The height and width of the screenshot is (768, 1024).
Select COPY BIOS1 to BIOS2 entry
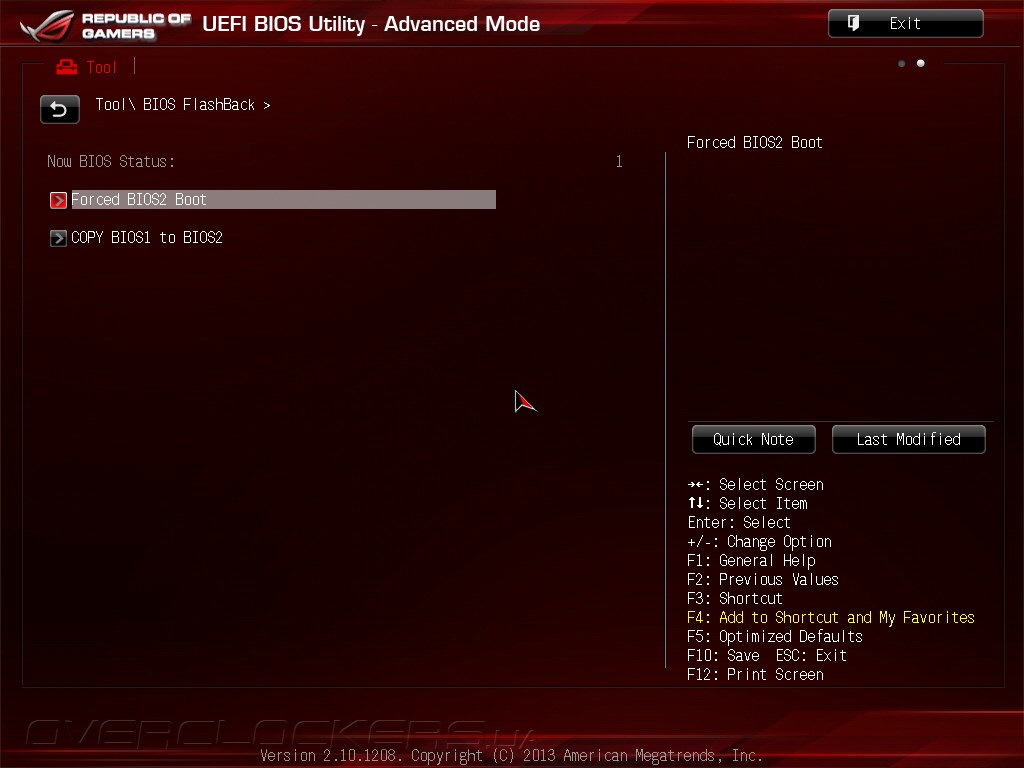pyautogui.click(x=146, y=238)
